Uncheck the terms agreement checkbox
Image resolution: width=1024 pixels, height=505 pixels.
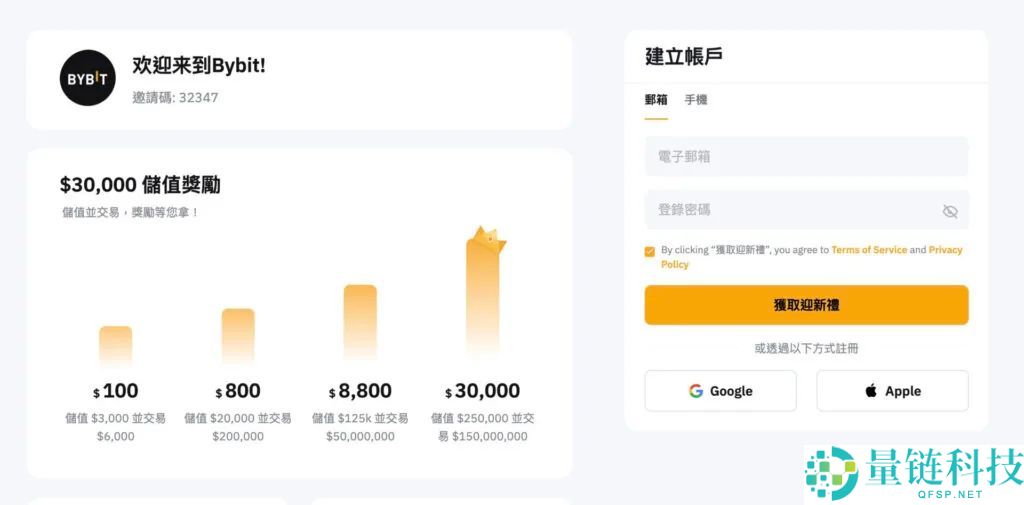click(649, 252)
